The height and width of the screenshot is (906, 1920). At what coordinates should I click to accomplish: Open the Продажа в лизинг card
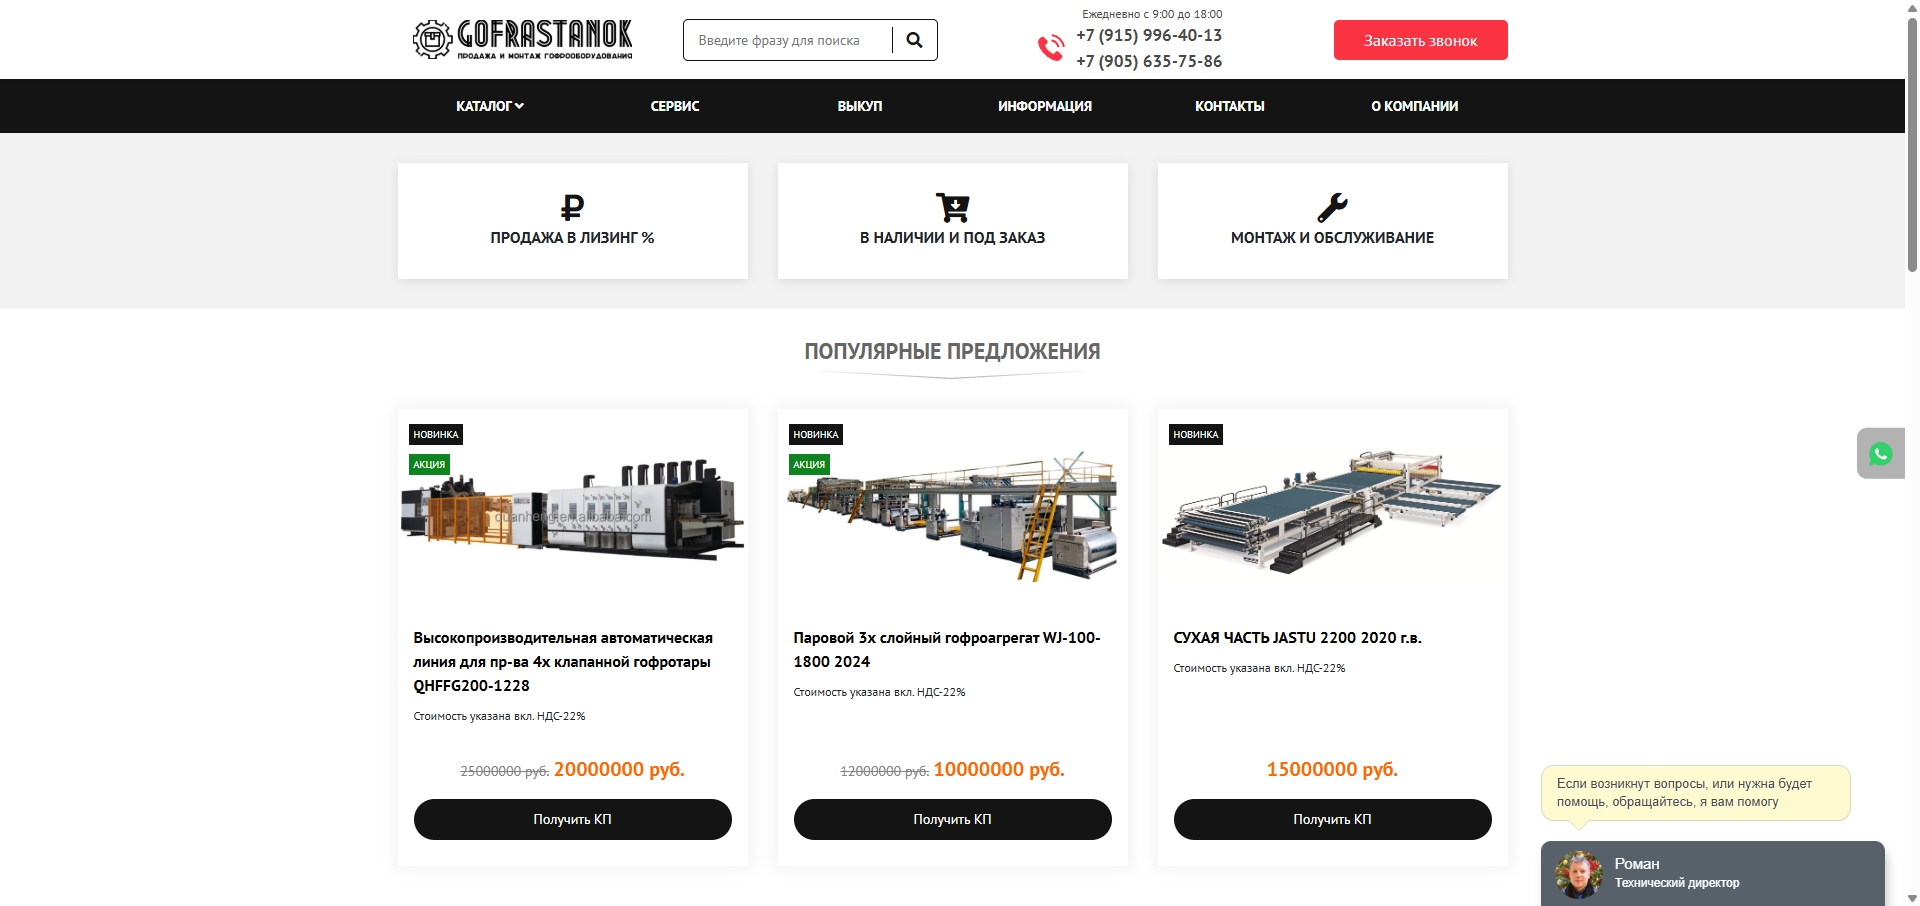(573, 221)
